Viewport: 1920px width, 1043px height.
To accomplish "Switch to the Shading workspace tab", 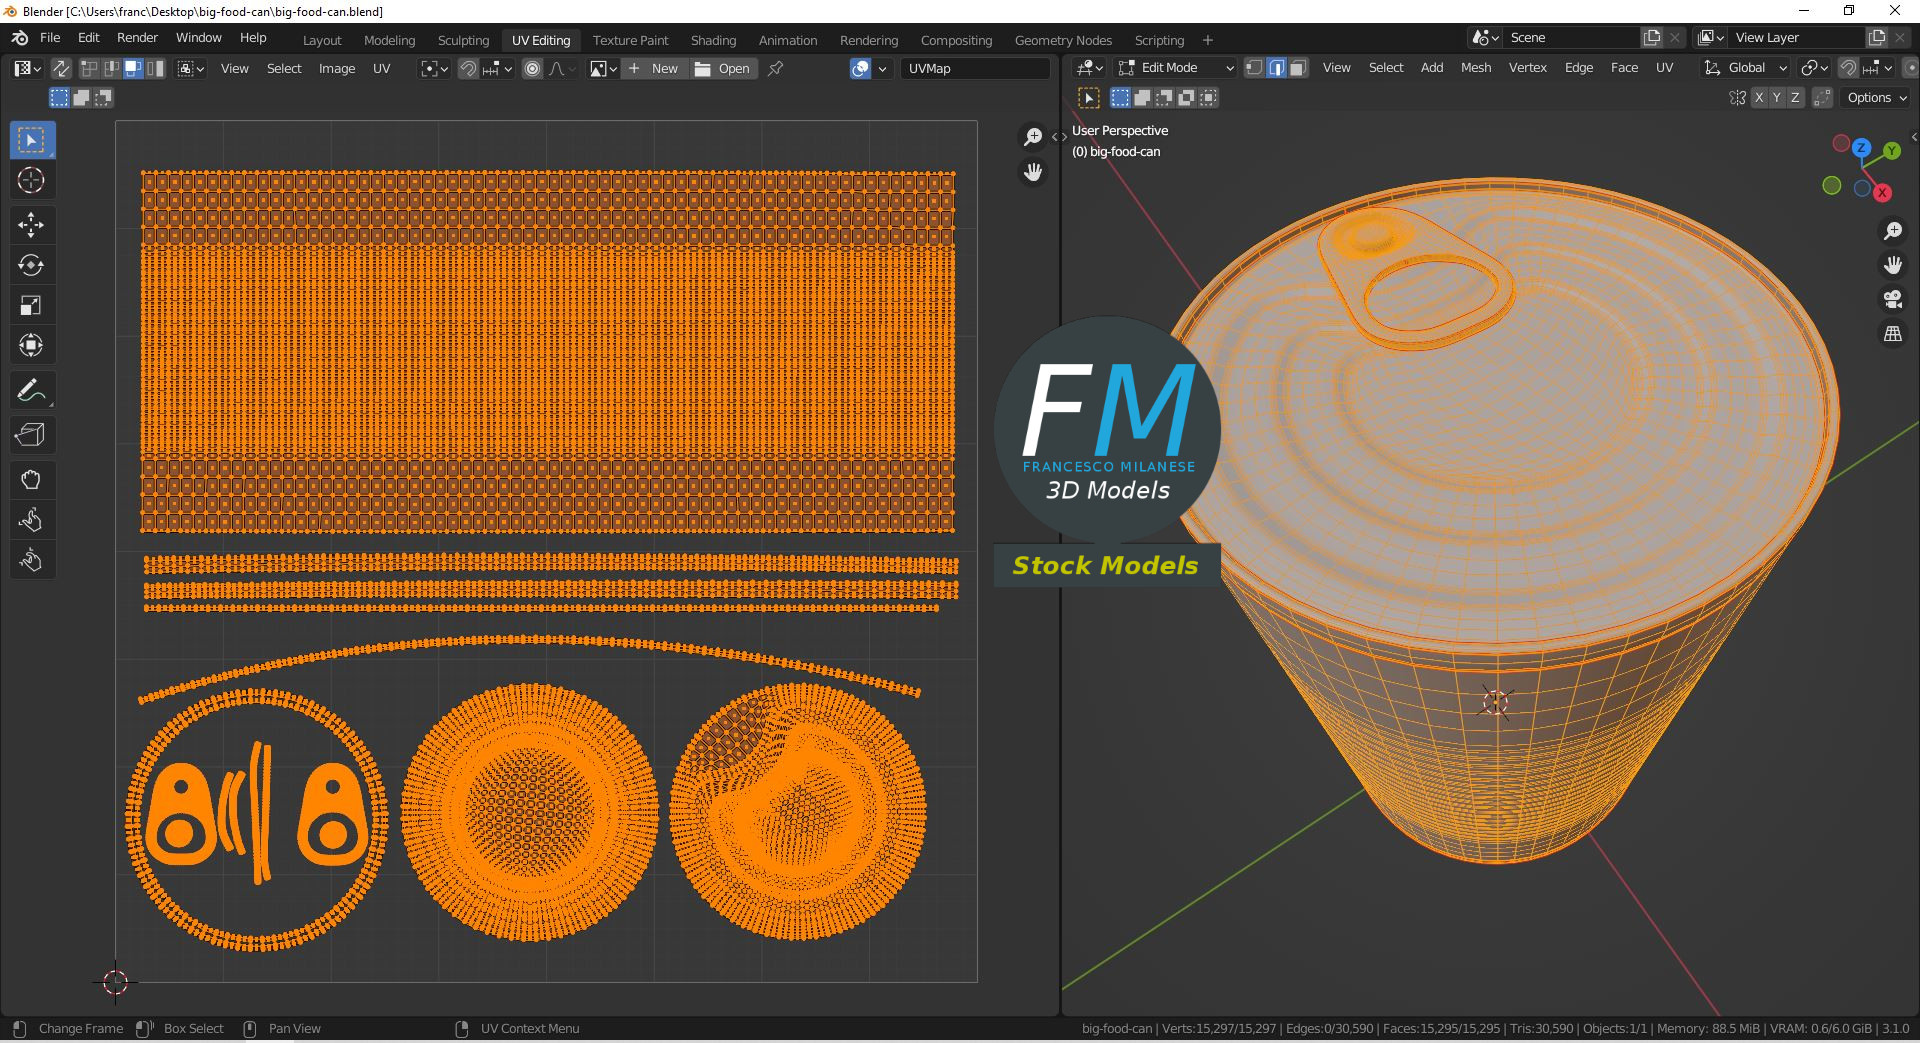I will pyautogui.click(x=713, y=40).
